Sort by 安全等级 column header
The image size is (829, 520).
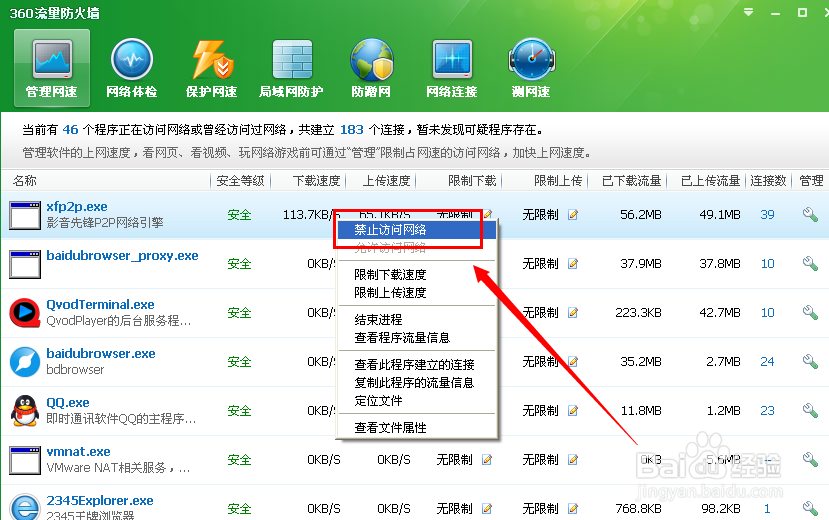[241, 181]
